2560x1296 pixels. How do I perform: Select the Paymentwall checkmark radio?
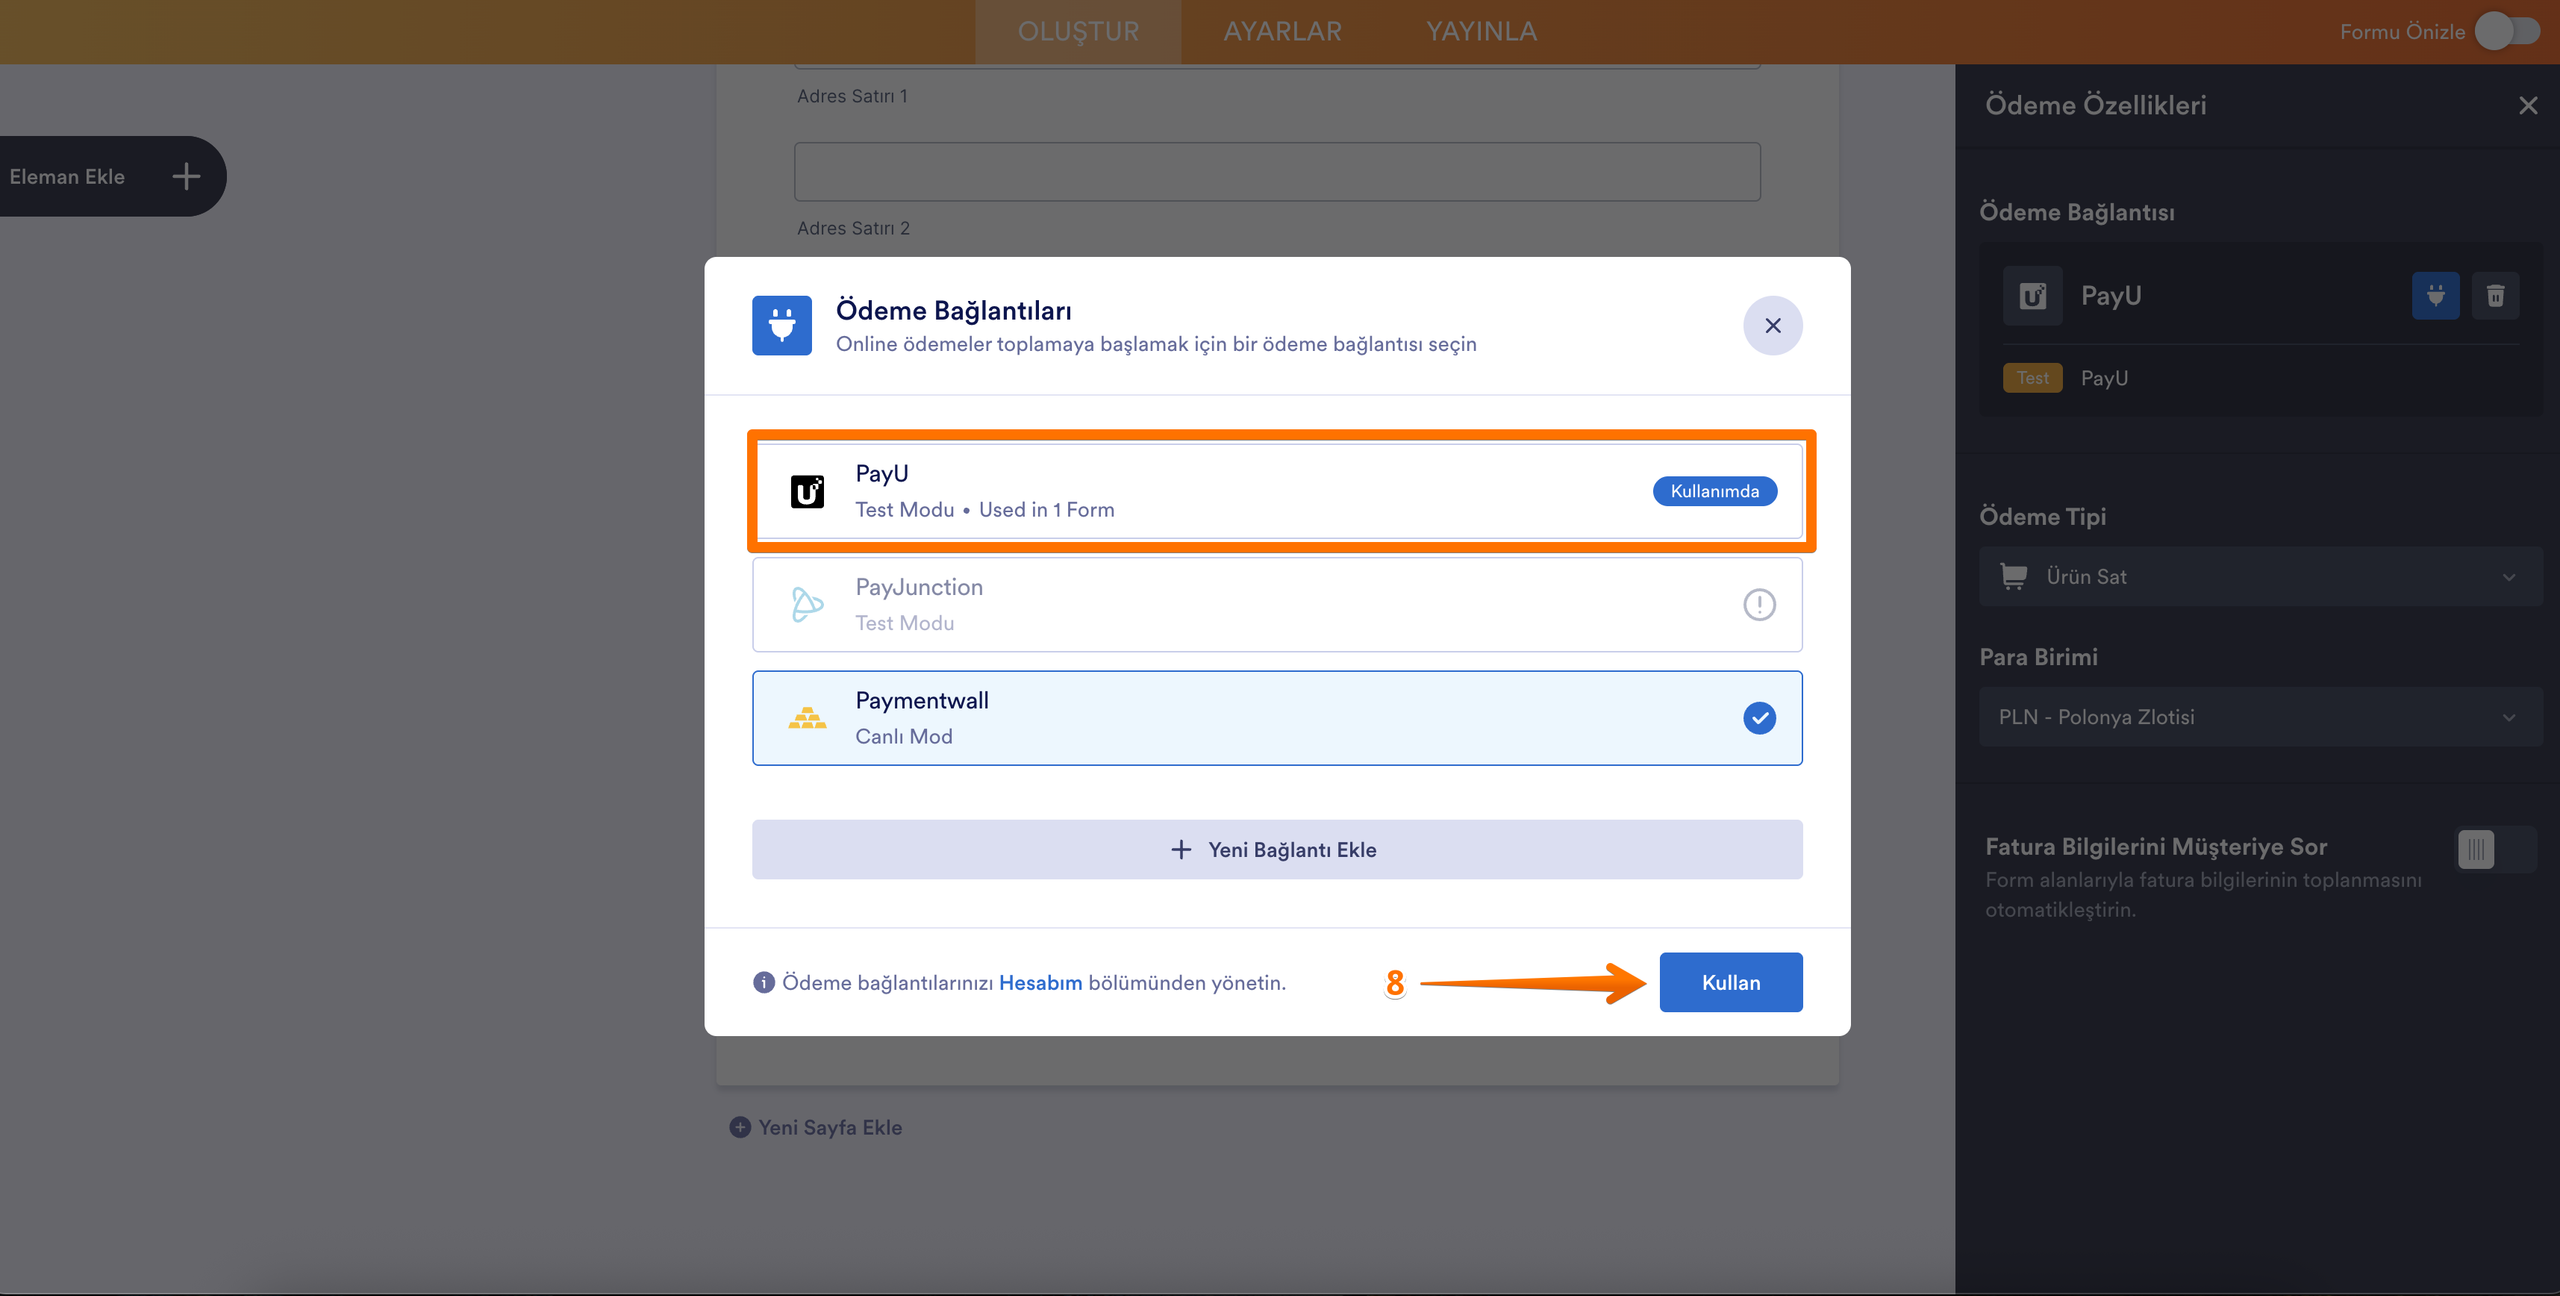click(x=1759, y=718)
